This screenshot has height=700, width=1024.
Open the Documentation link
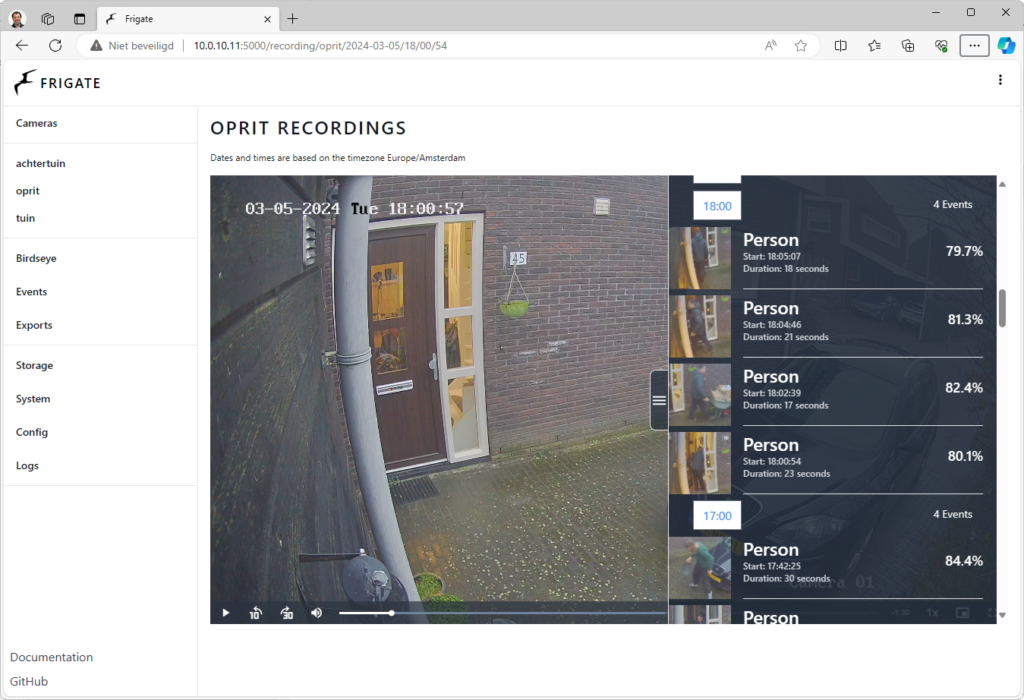click(51, 657)
